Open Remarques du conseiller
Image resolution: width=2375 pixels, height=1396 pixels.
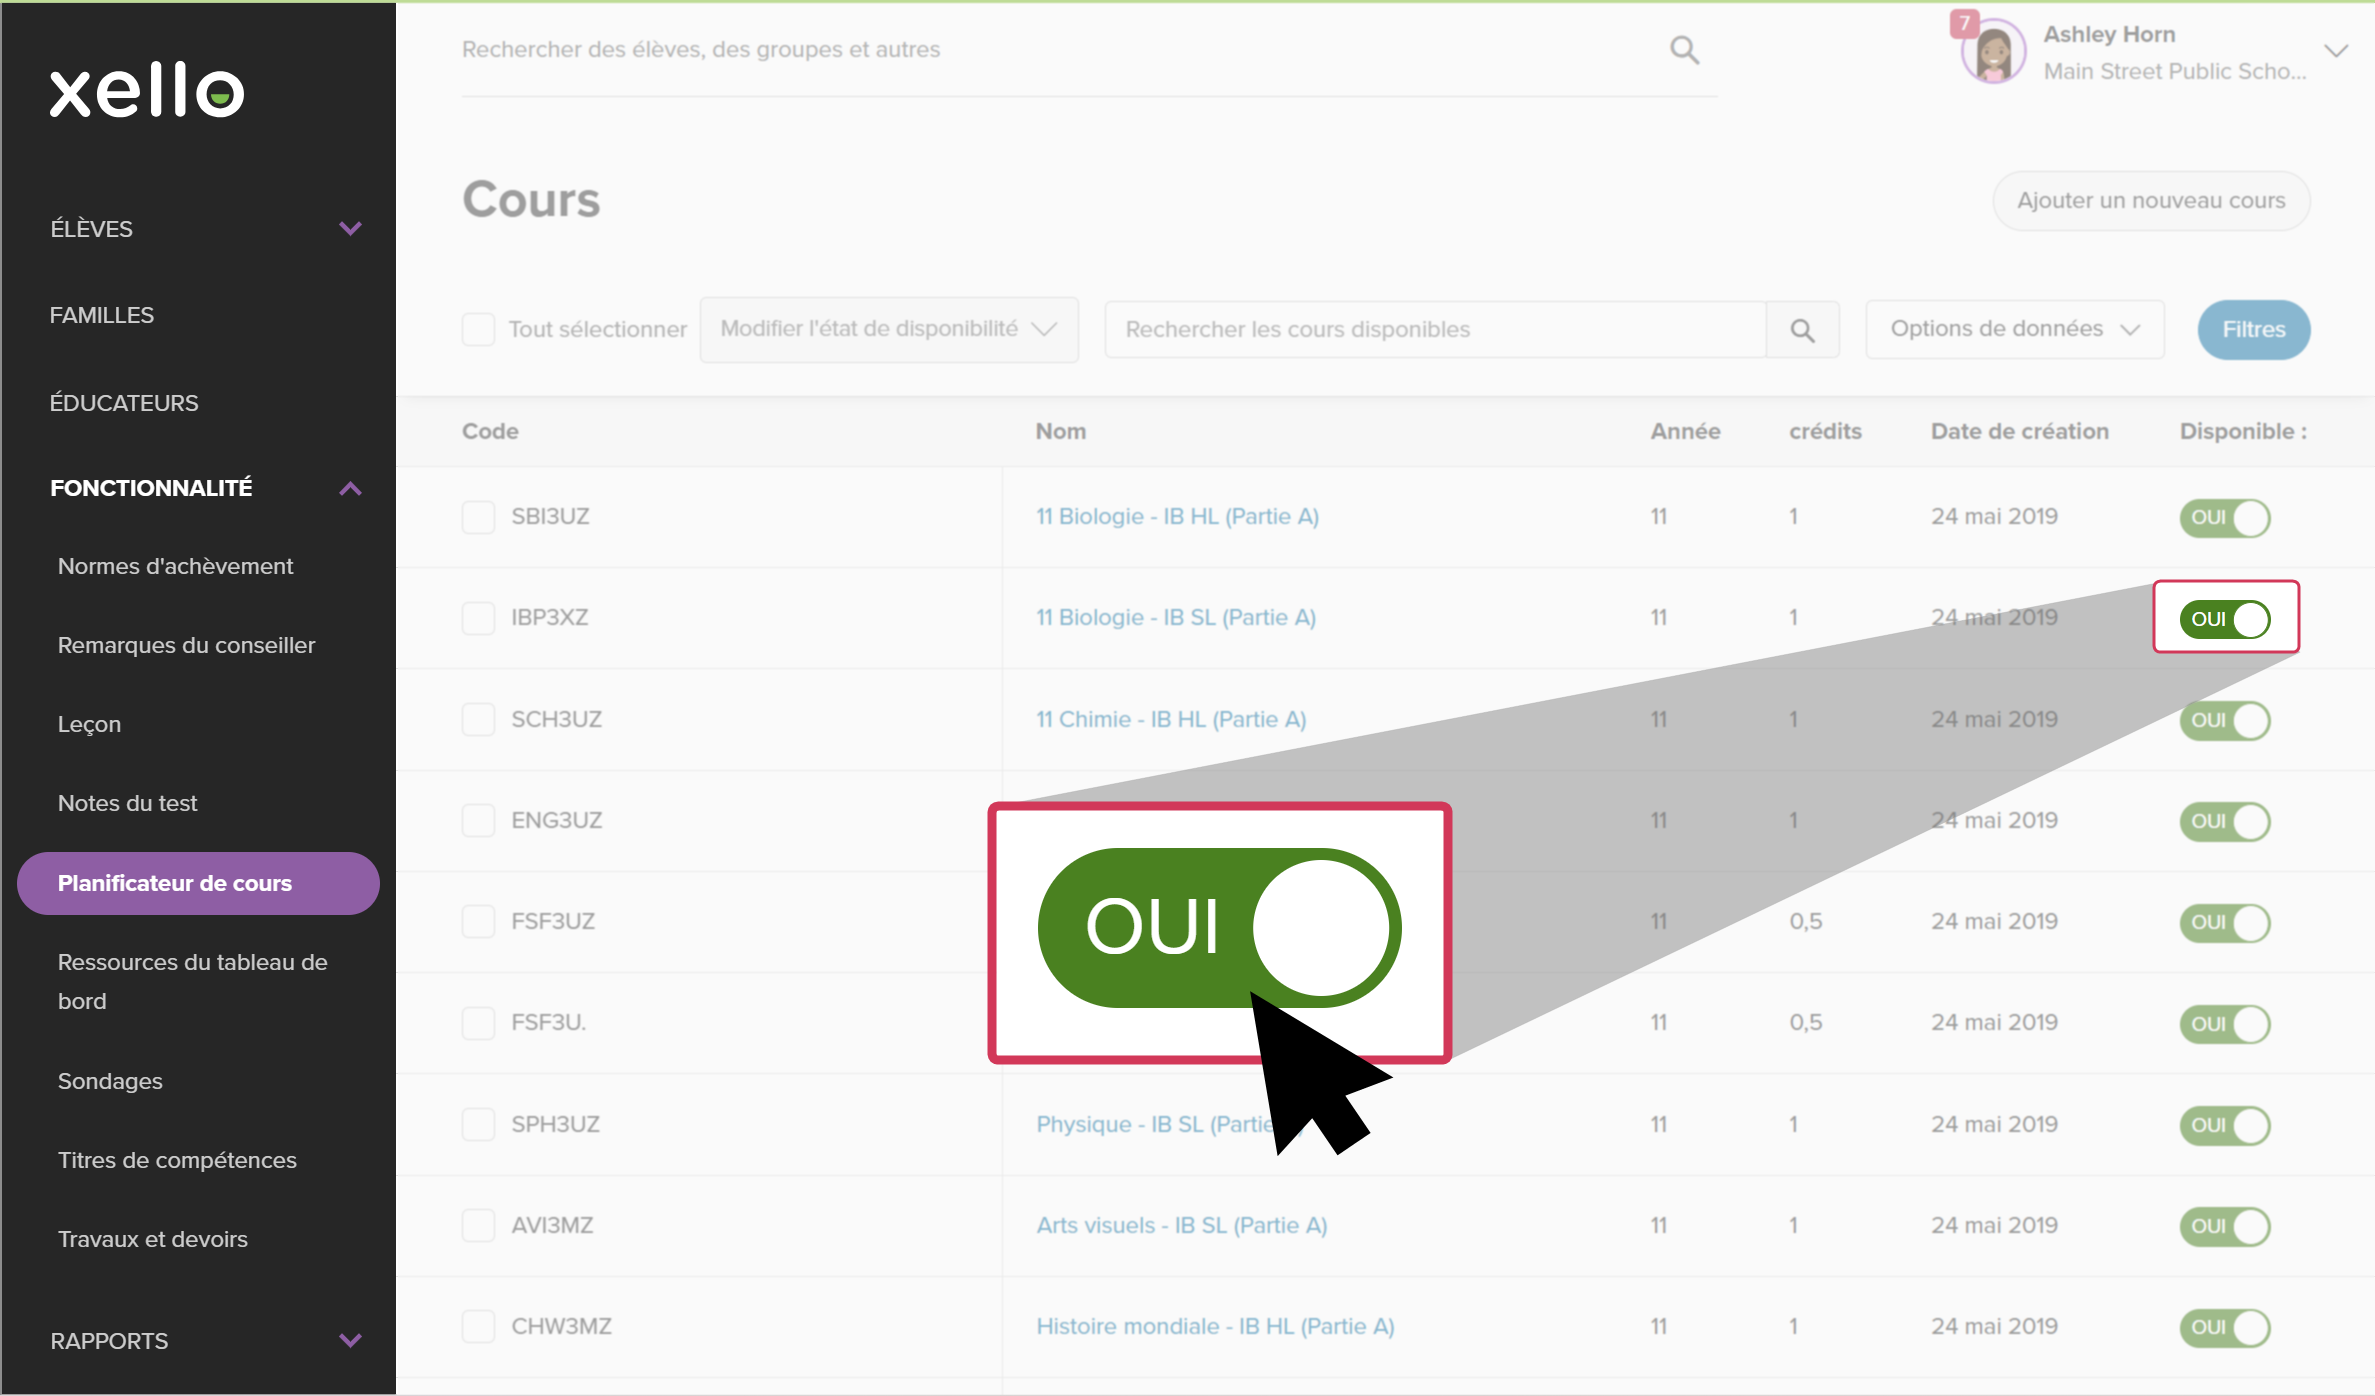186,645
